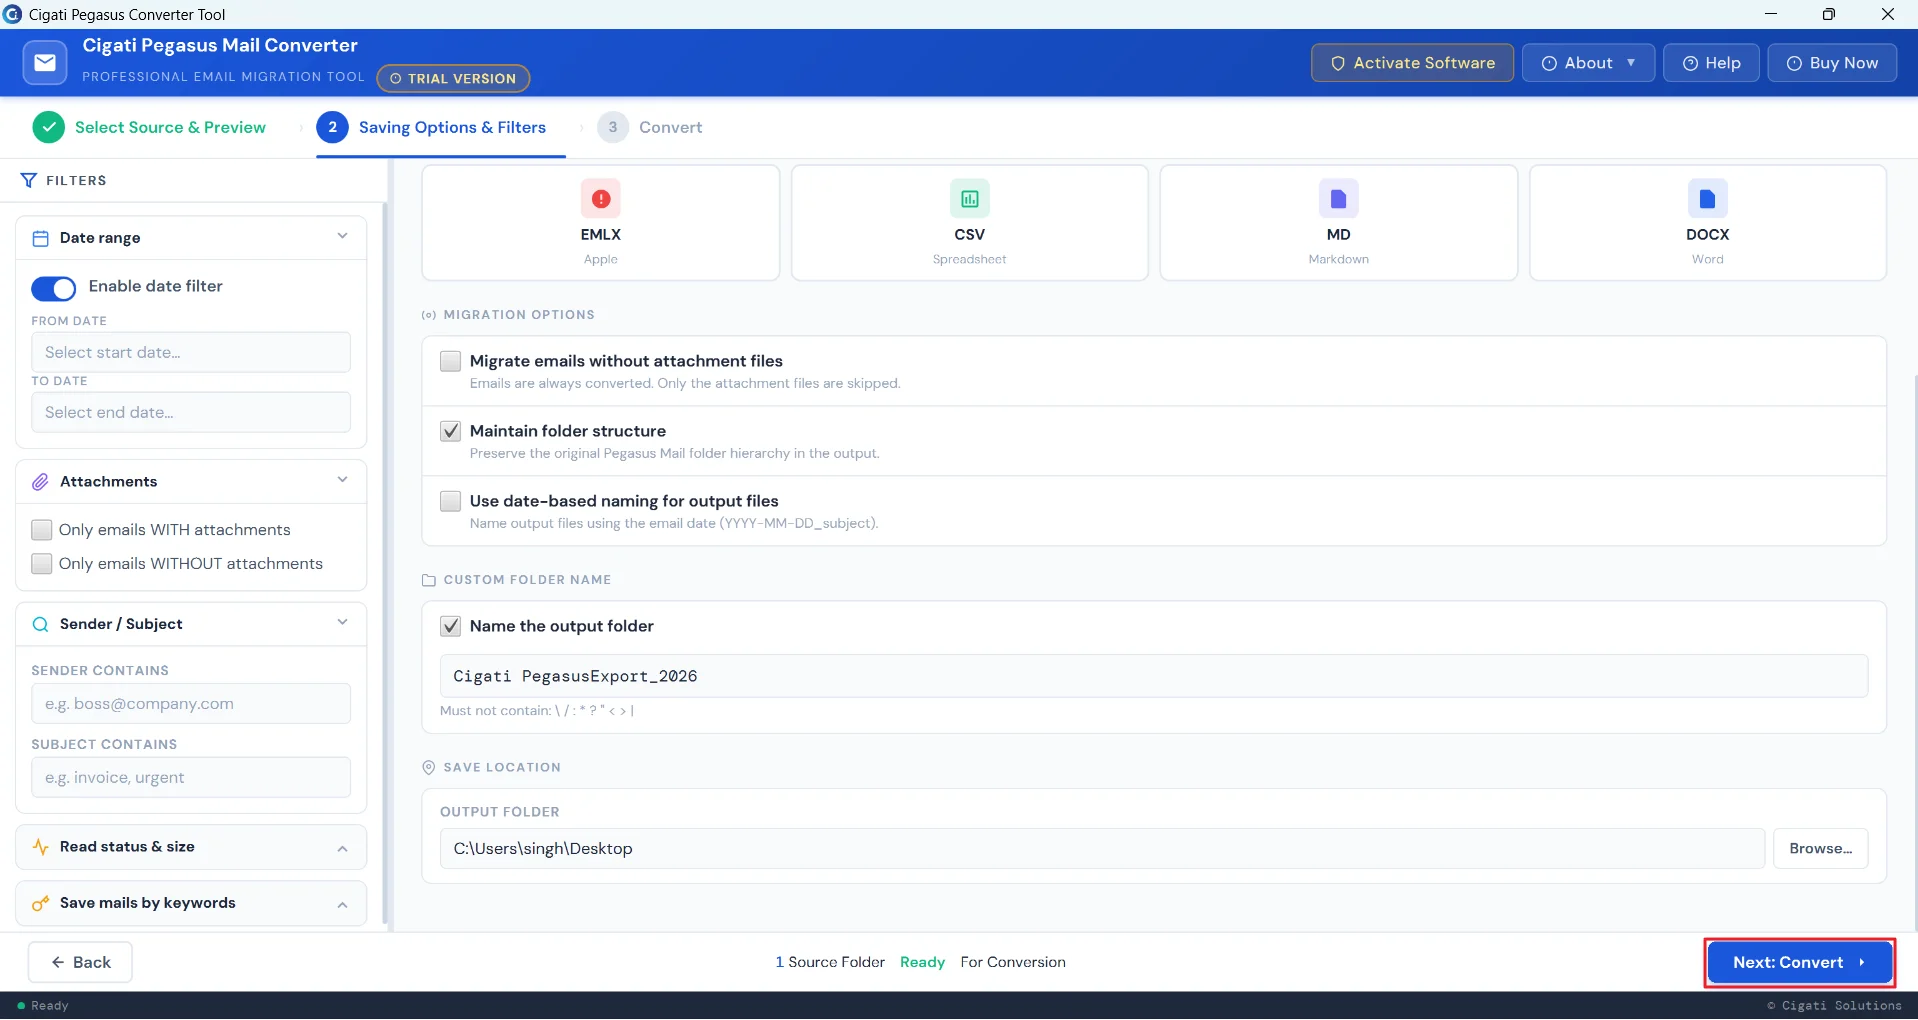This screenshot has height=1020, width=1918.
Task: Open the To Date end date picker
Action: (x=191, y=412)
